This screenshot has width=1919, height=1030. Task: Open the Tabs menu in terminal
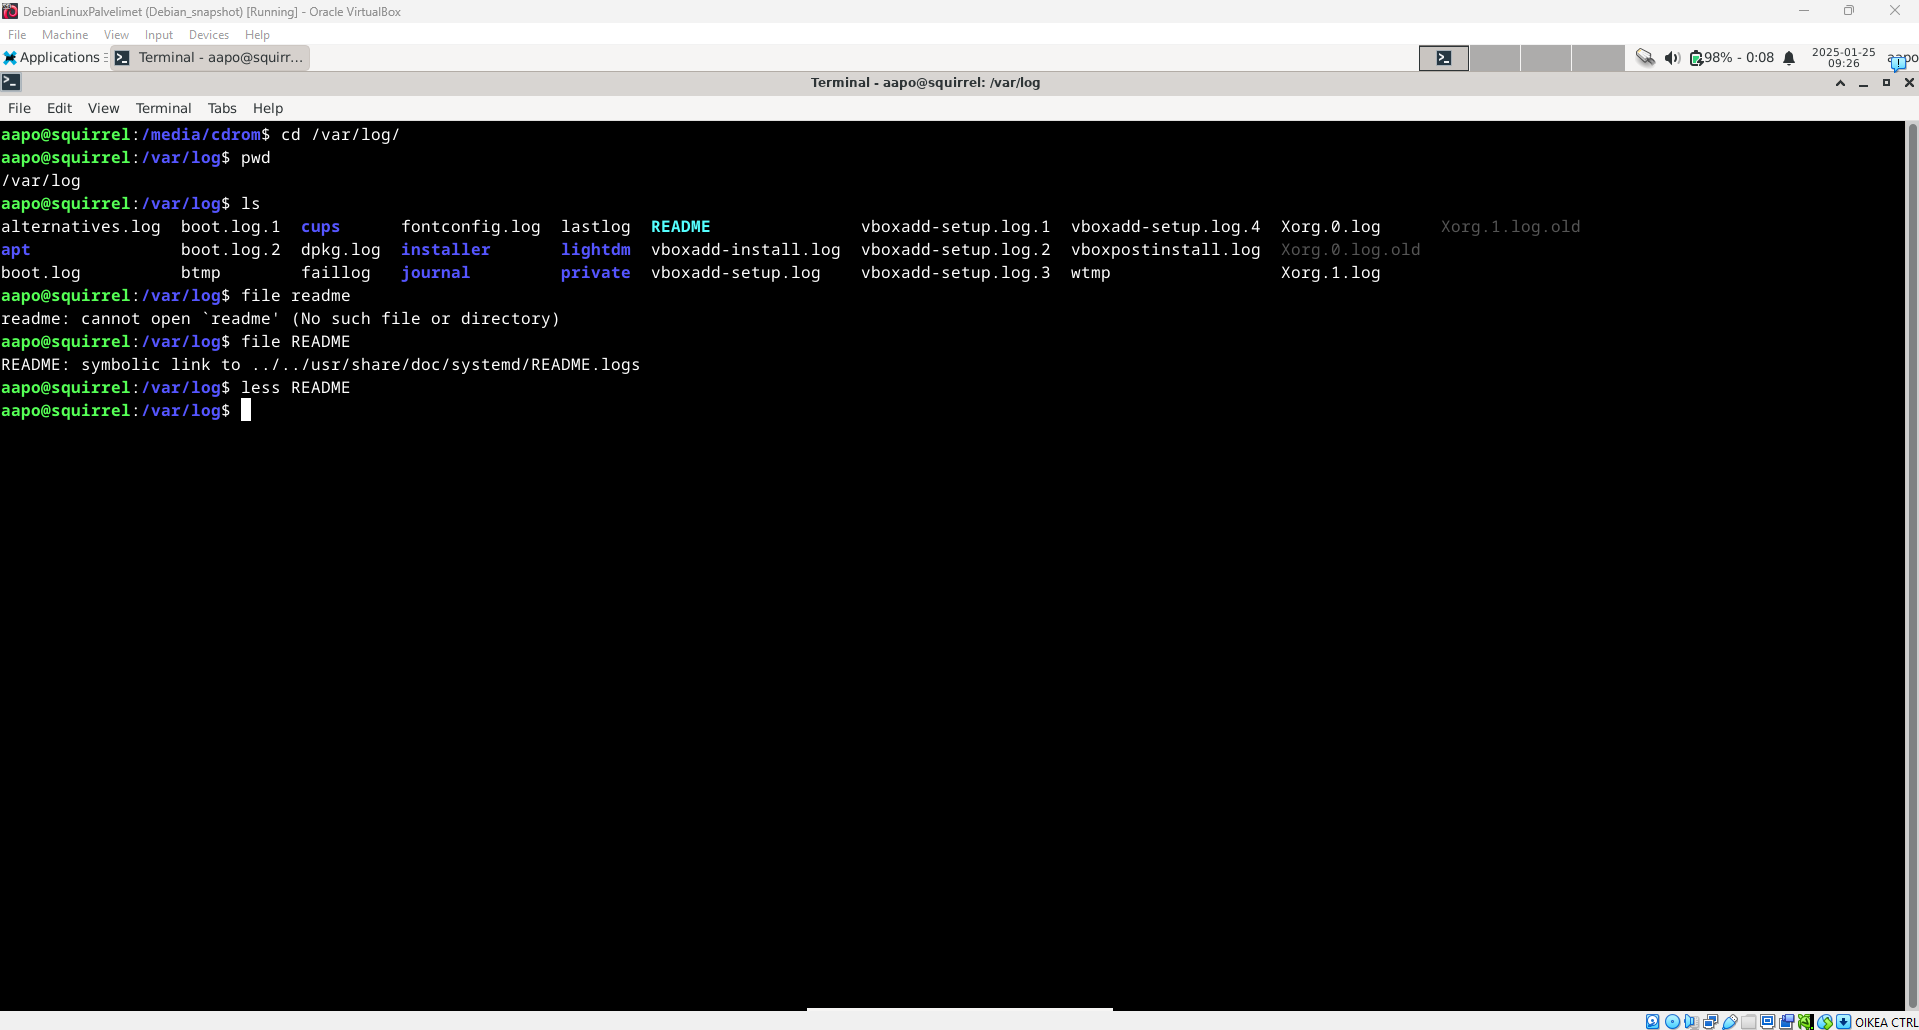(222, 108)
